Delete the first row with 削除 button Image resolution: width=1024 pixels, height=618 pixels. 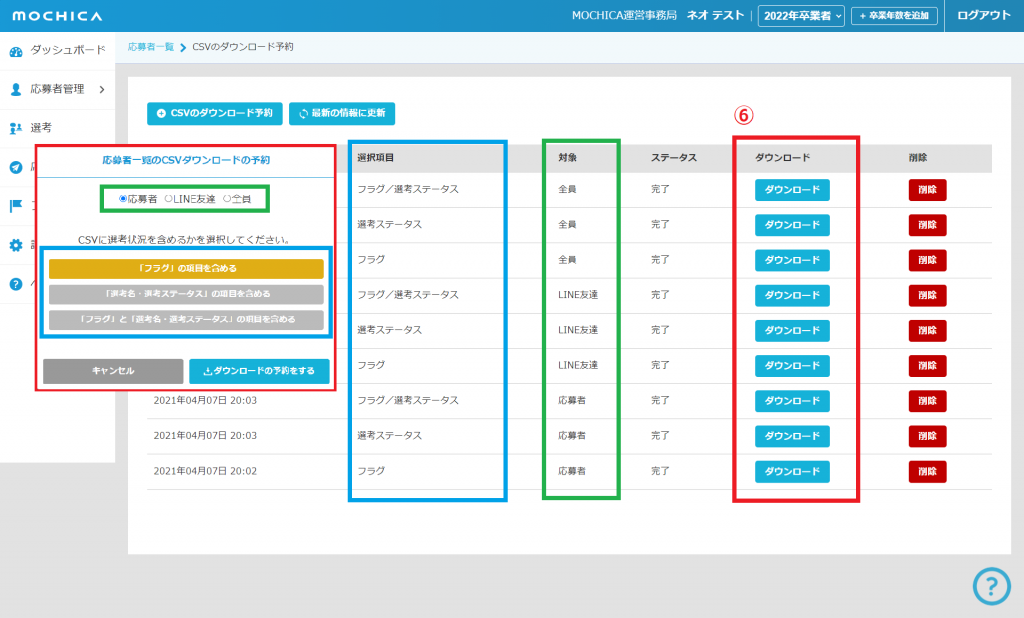[x=927, y=190]
